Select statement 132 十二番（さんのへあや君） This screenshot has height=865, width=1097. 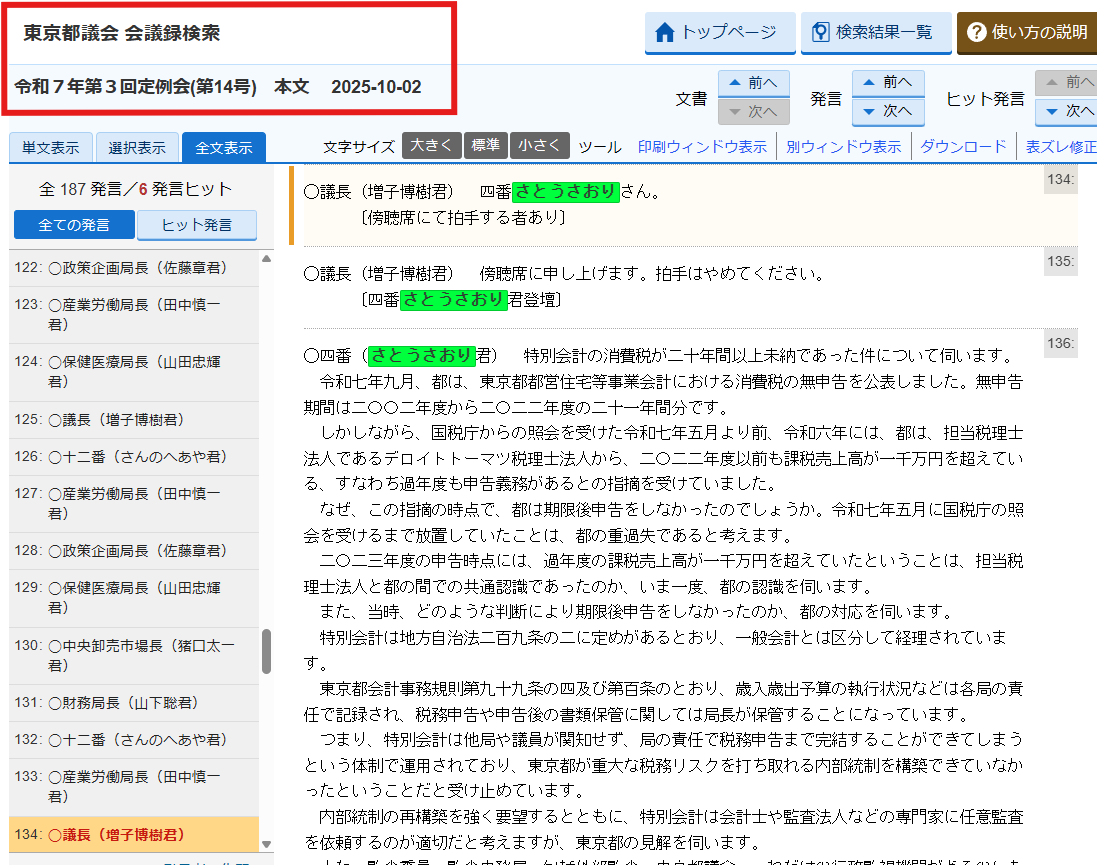[x=134, y=740]
